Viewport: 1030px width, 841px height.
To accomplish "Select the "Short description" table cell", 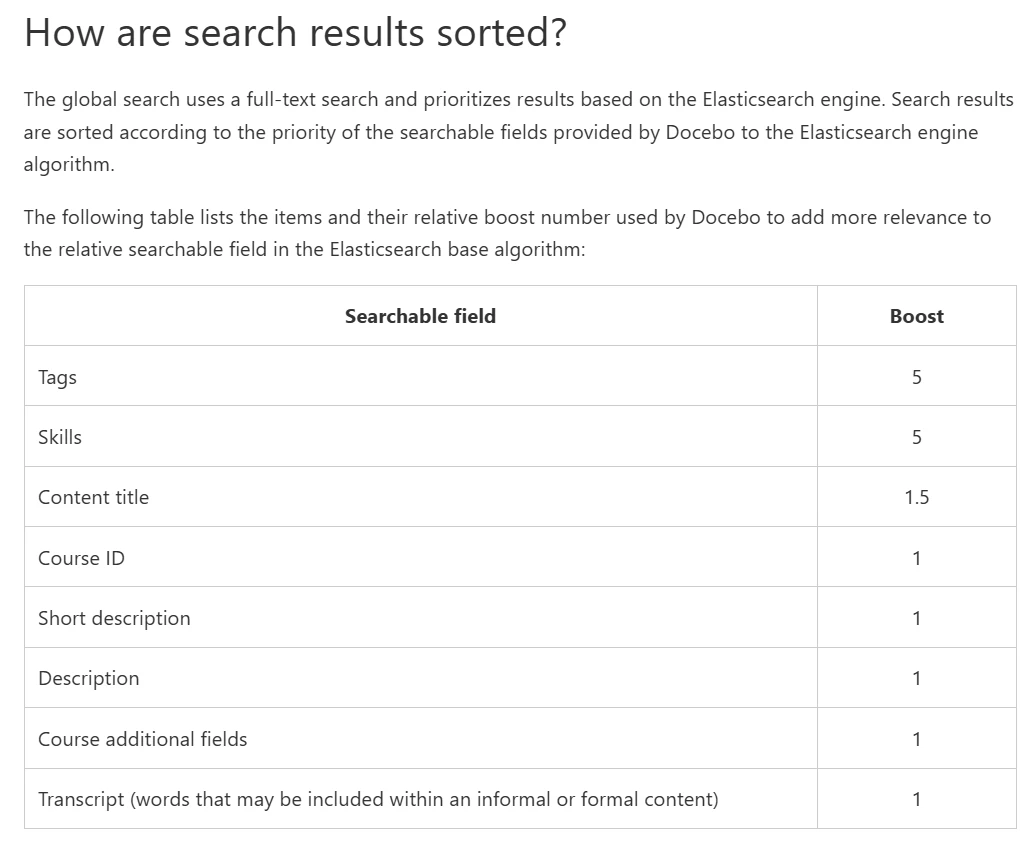I will (x=114, y=618).
